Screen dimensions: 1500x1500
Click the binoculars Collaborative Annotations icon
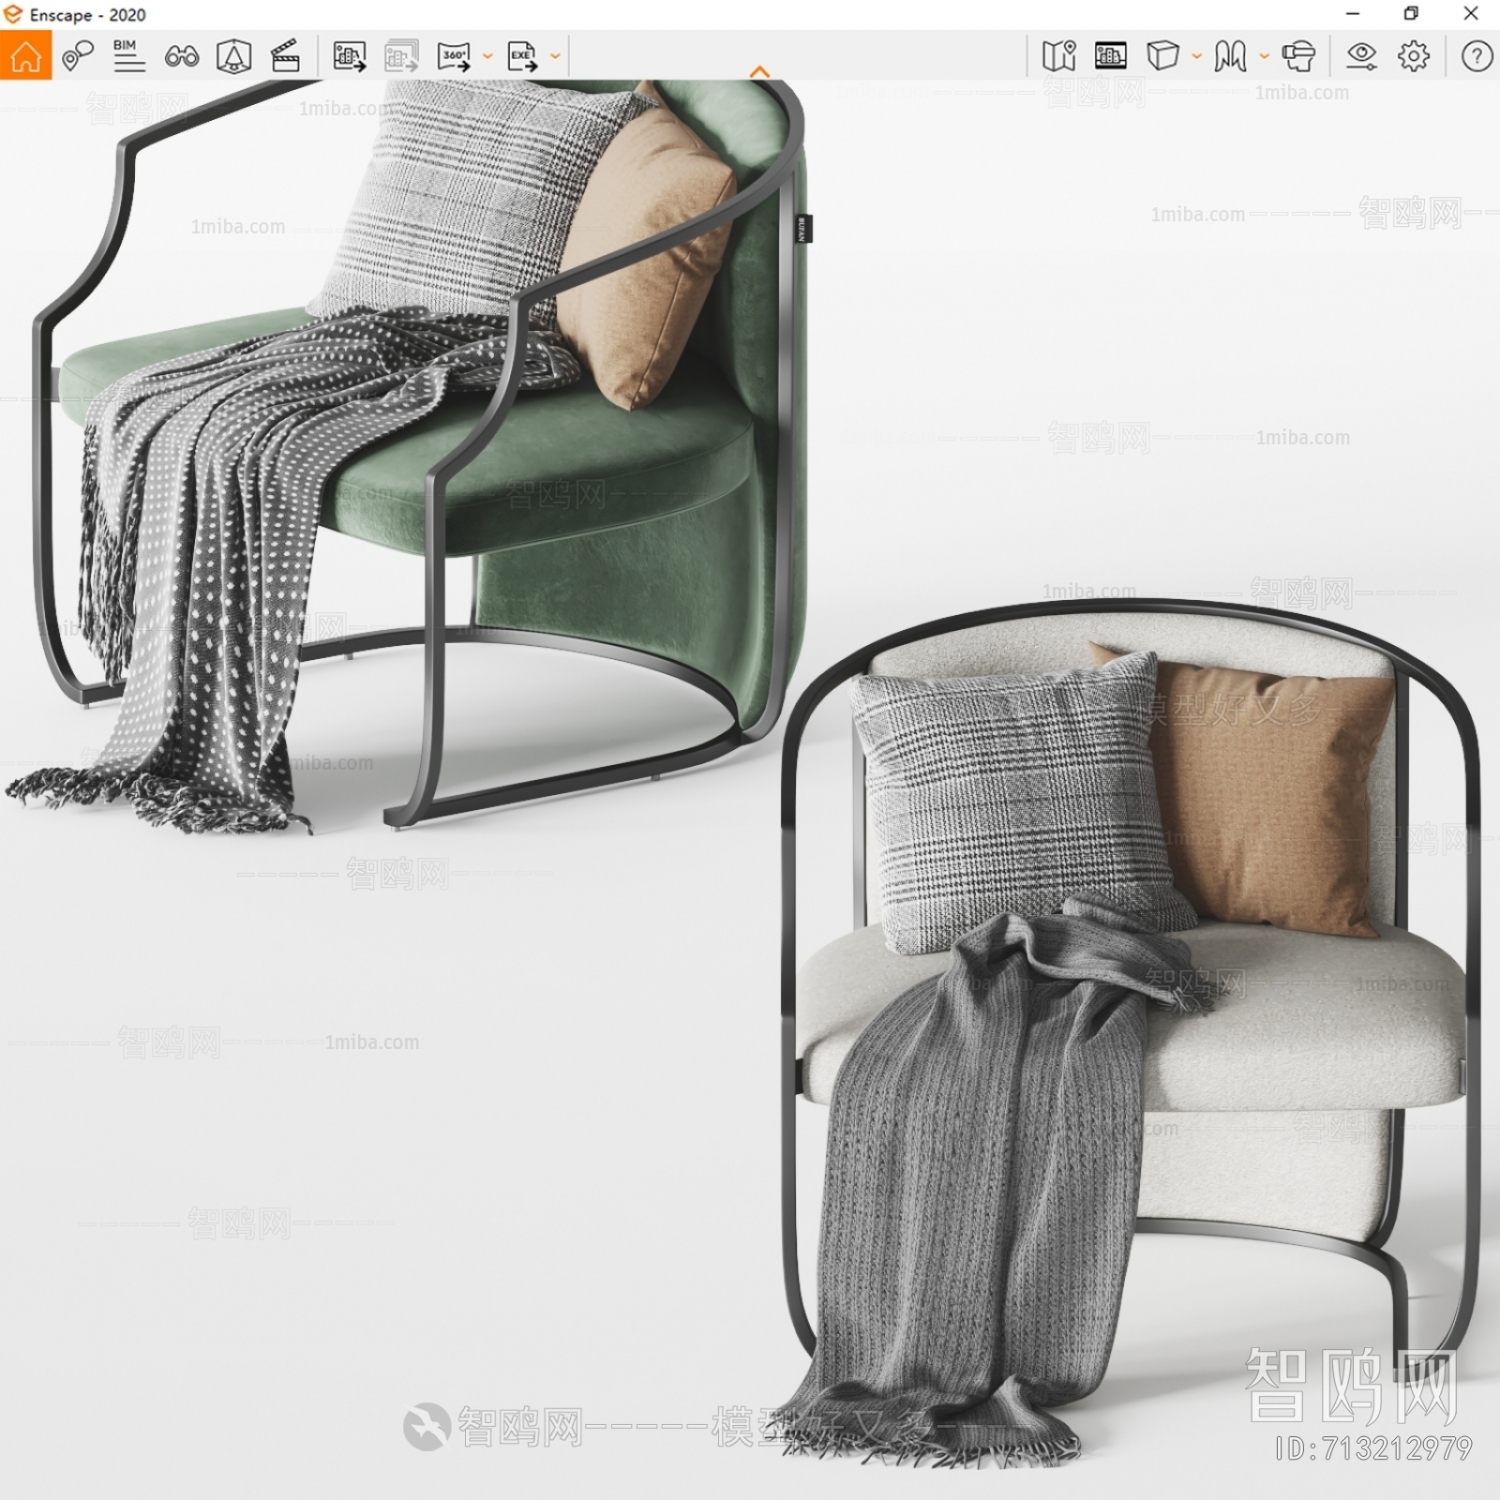click(x=182, y=57)
